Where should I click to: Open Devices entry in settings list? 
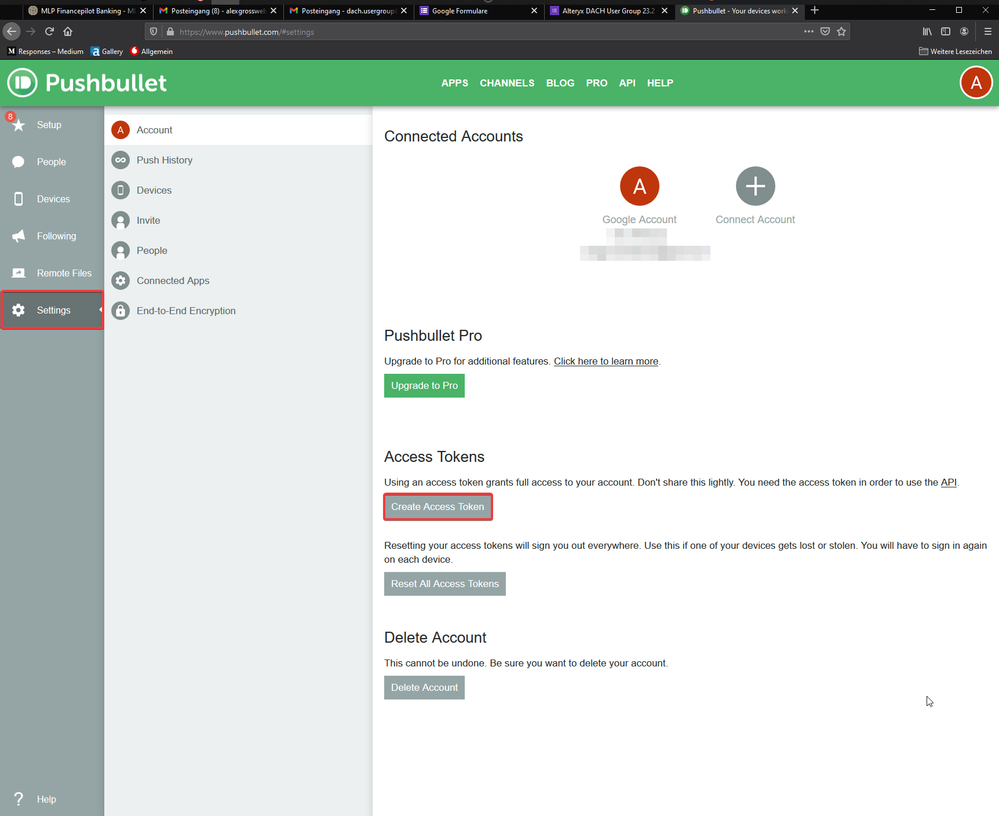pyautogui.click(x=238, y=190)
